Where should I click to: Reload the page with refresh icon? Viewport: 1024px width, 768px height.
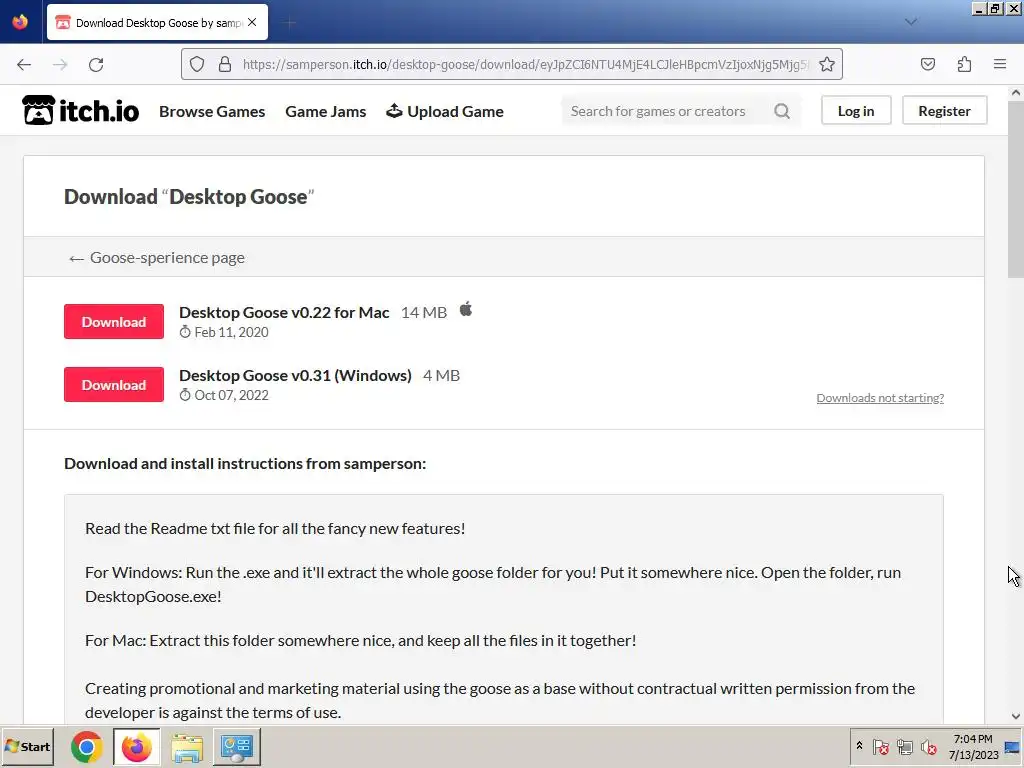[x=96, y=64]
